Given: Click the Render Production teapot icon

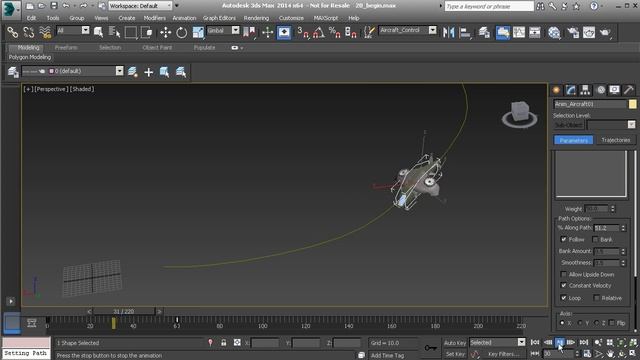Looking at the screenshot, I should coord(605,32).
